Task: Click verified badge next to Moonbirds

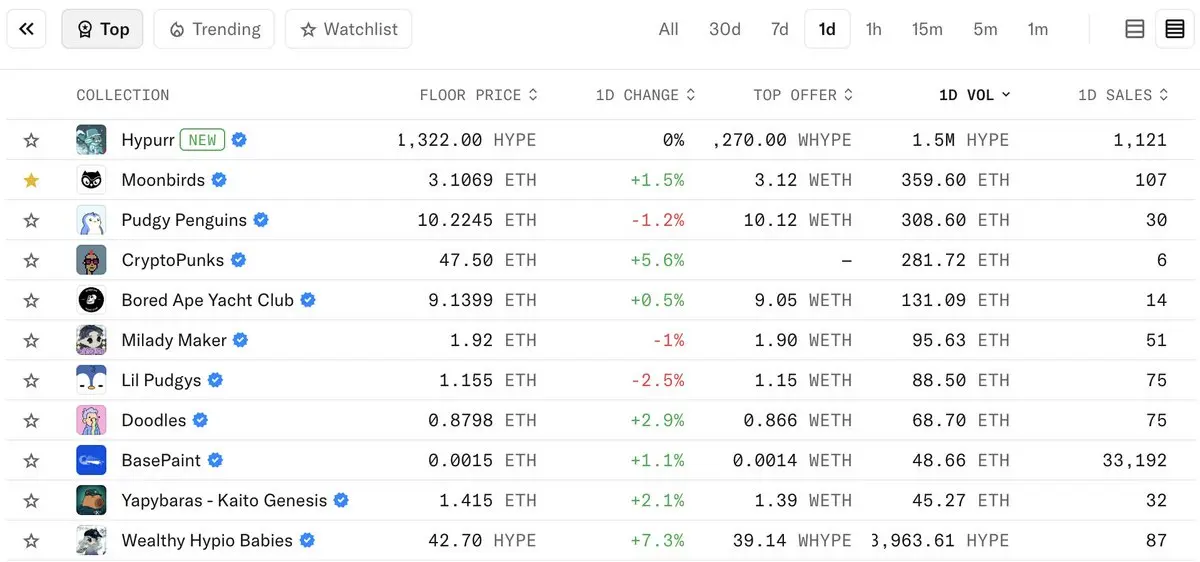Action: [x=219, y=180]
